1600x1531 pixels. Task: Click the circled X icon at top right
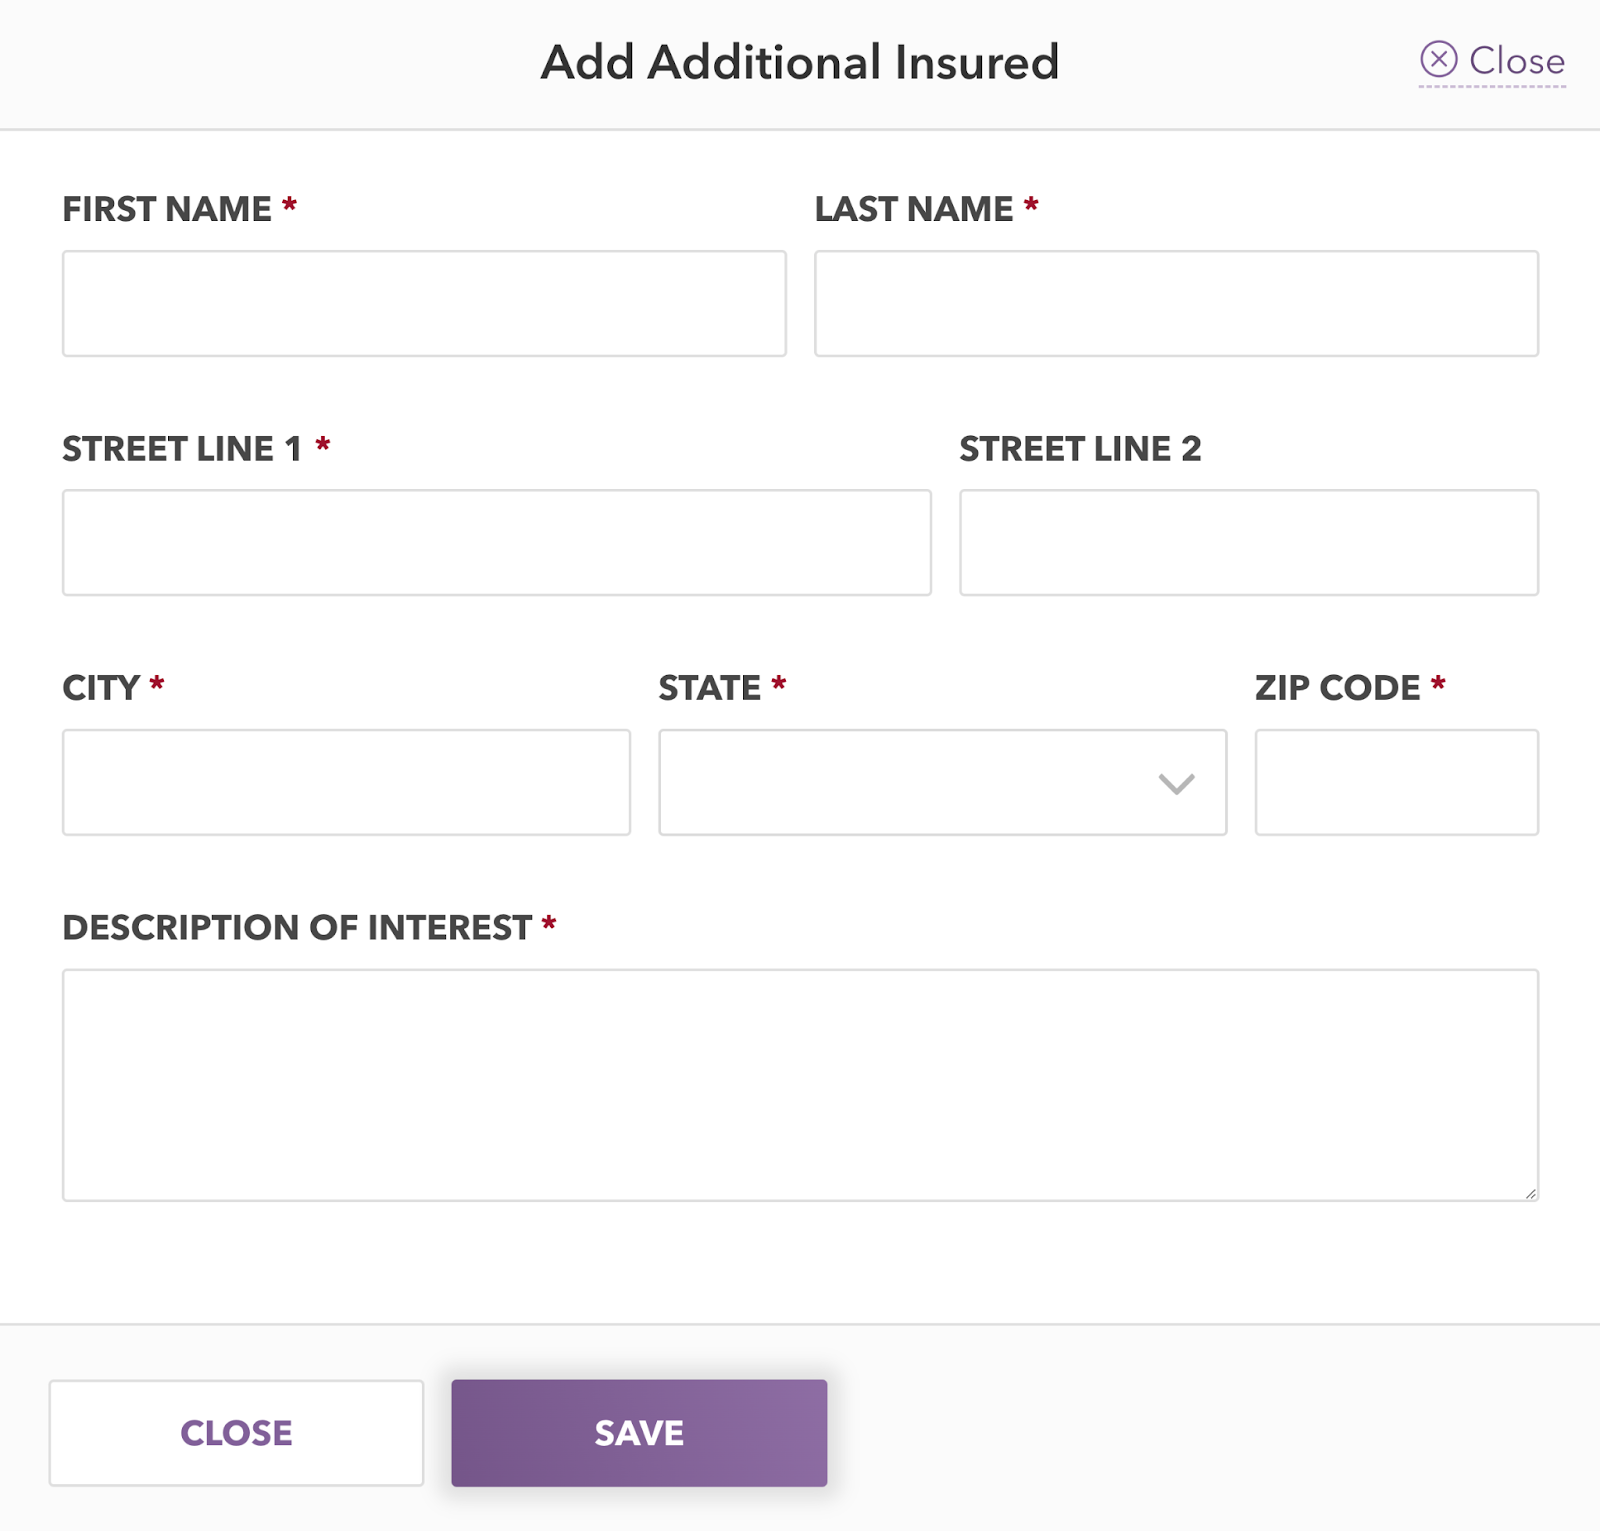click(x=1438, y=60)
